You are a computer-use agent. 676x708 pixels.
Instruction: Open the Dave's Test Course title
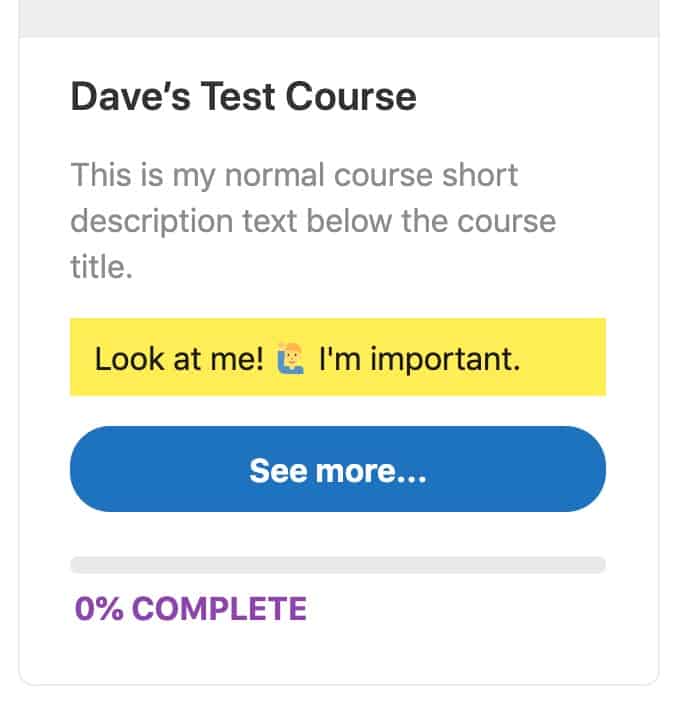point(243,97)
